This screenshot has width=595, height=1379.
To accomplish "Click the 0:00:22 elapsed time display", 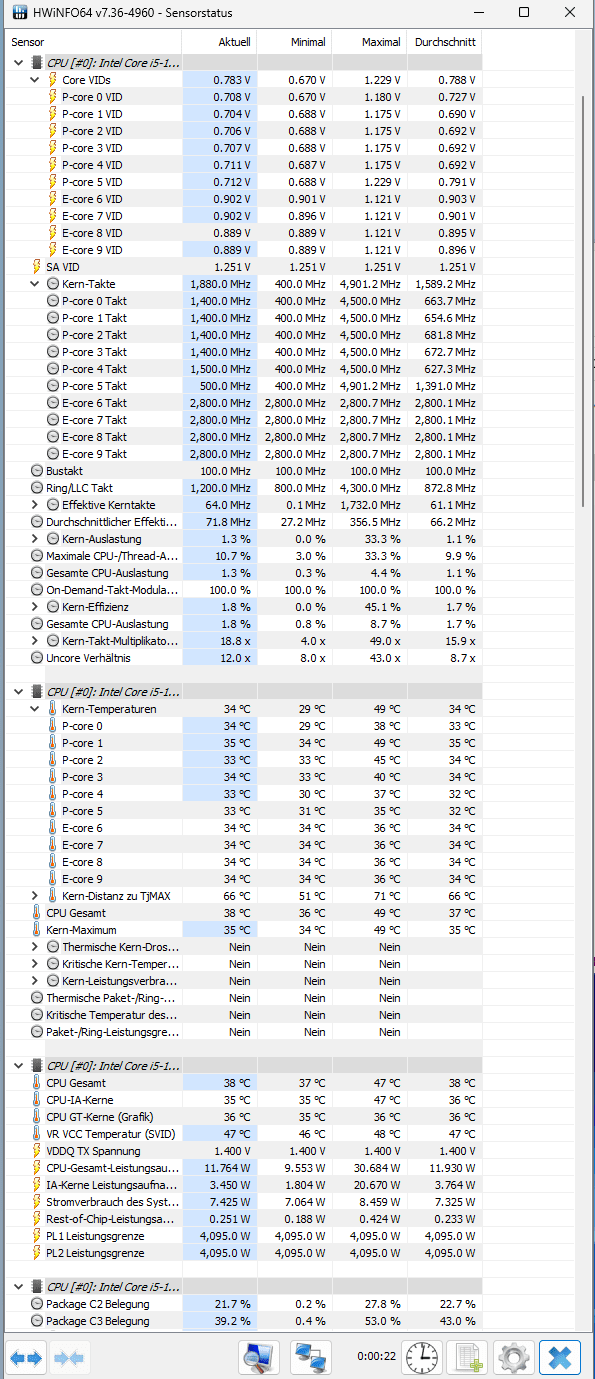I will [x=376, y=1357].
